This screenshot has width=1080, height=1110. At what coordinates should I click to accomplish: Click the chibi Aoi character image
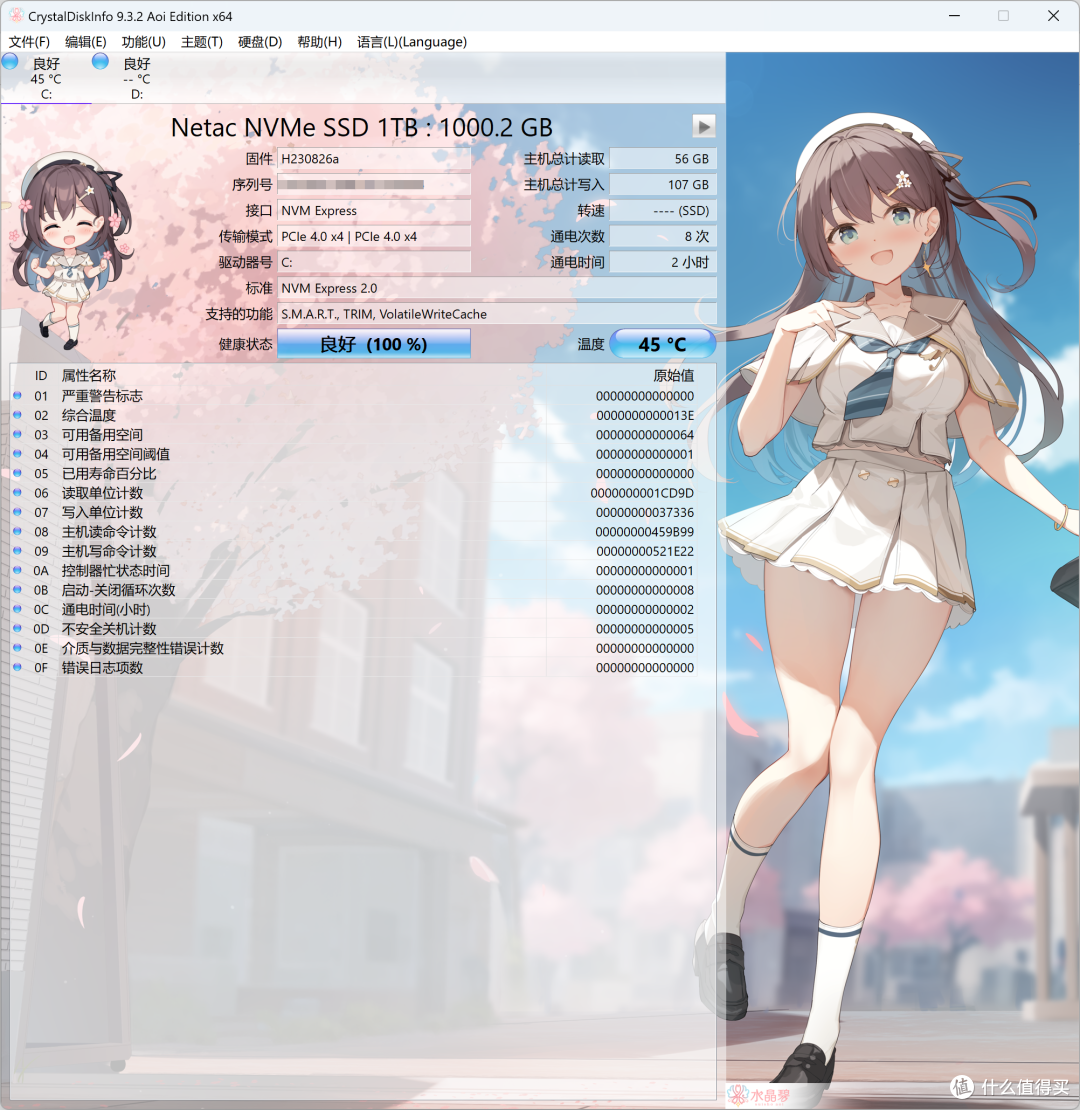coord(69,251)
